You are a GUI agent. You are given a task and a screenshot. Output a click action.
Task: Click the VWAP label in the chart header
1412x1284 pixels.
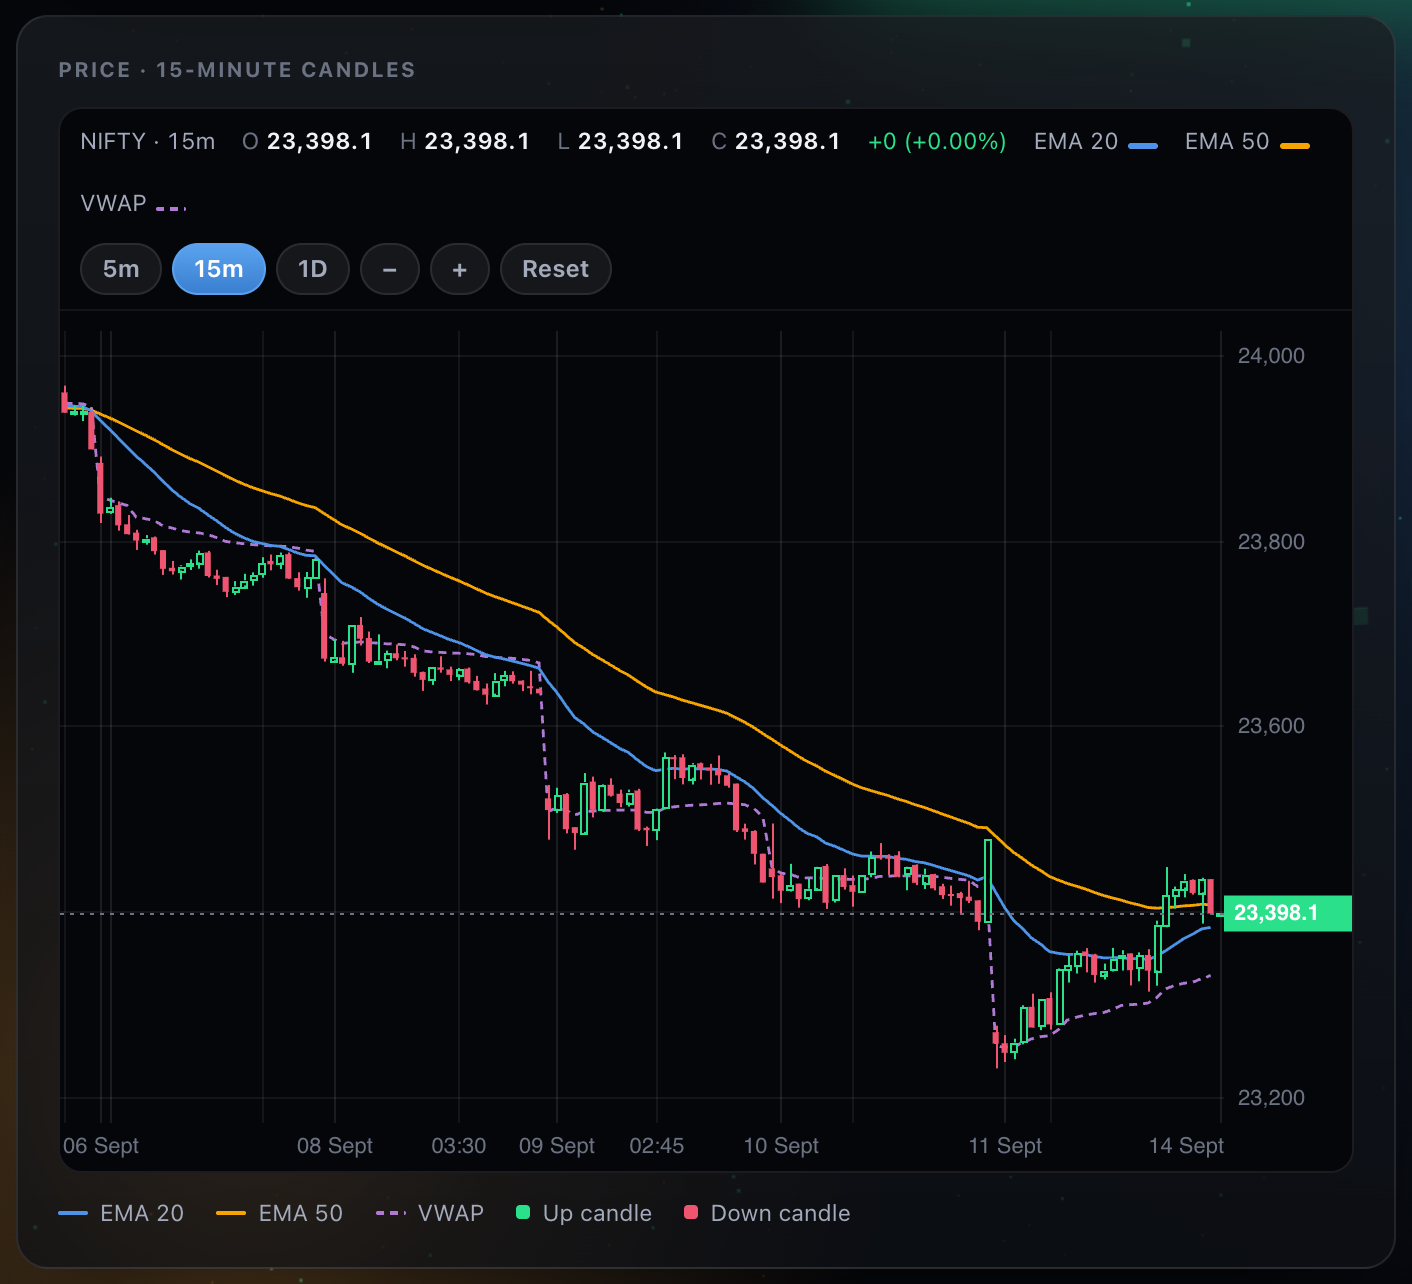pos(114,204)
